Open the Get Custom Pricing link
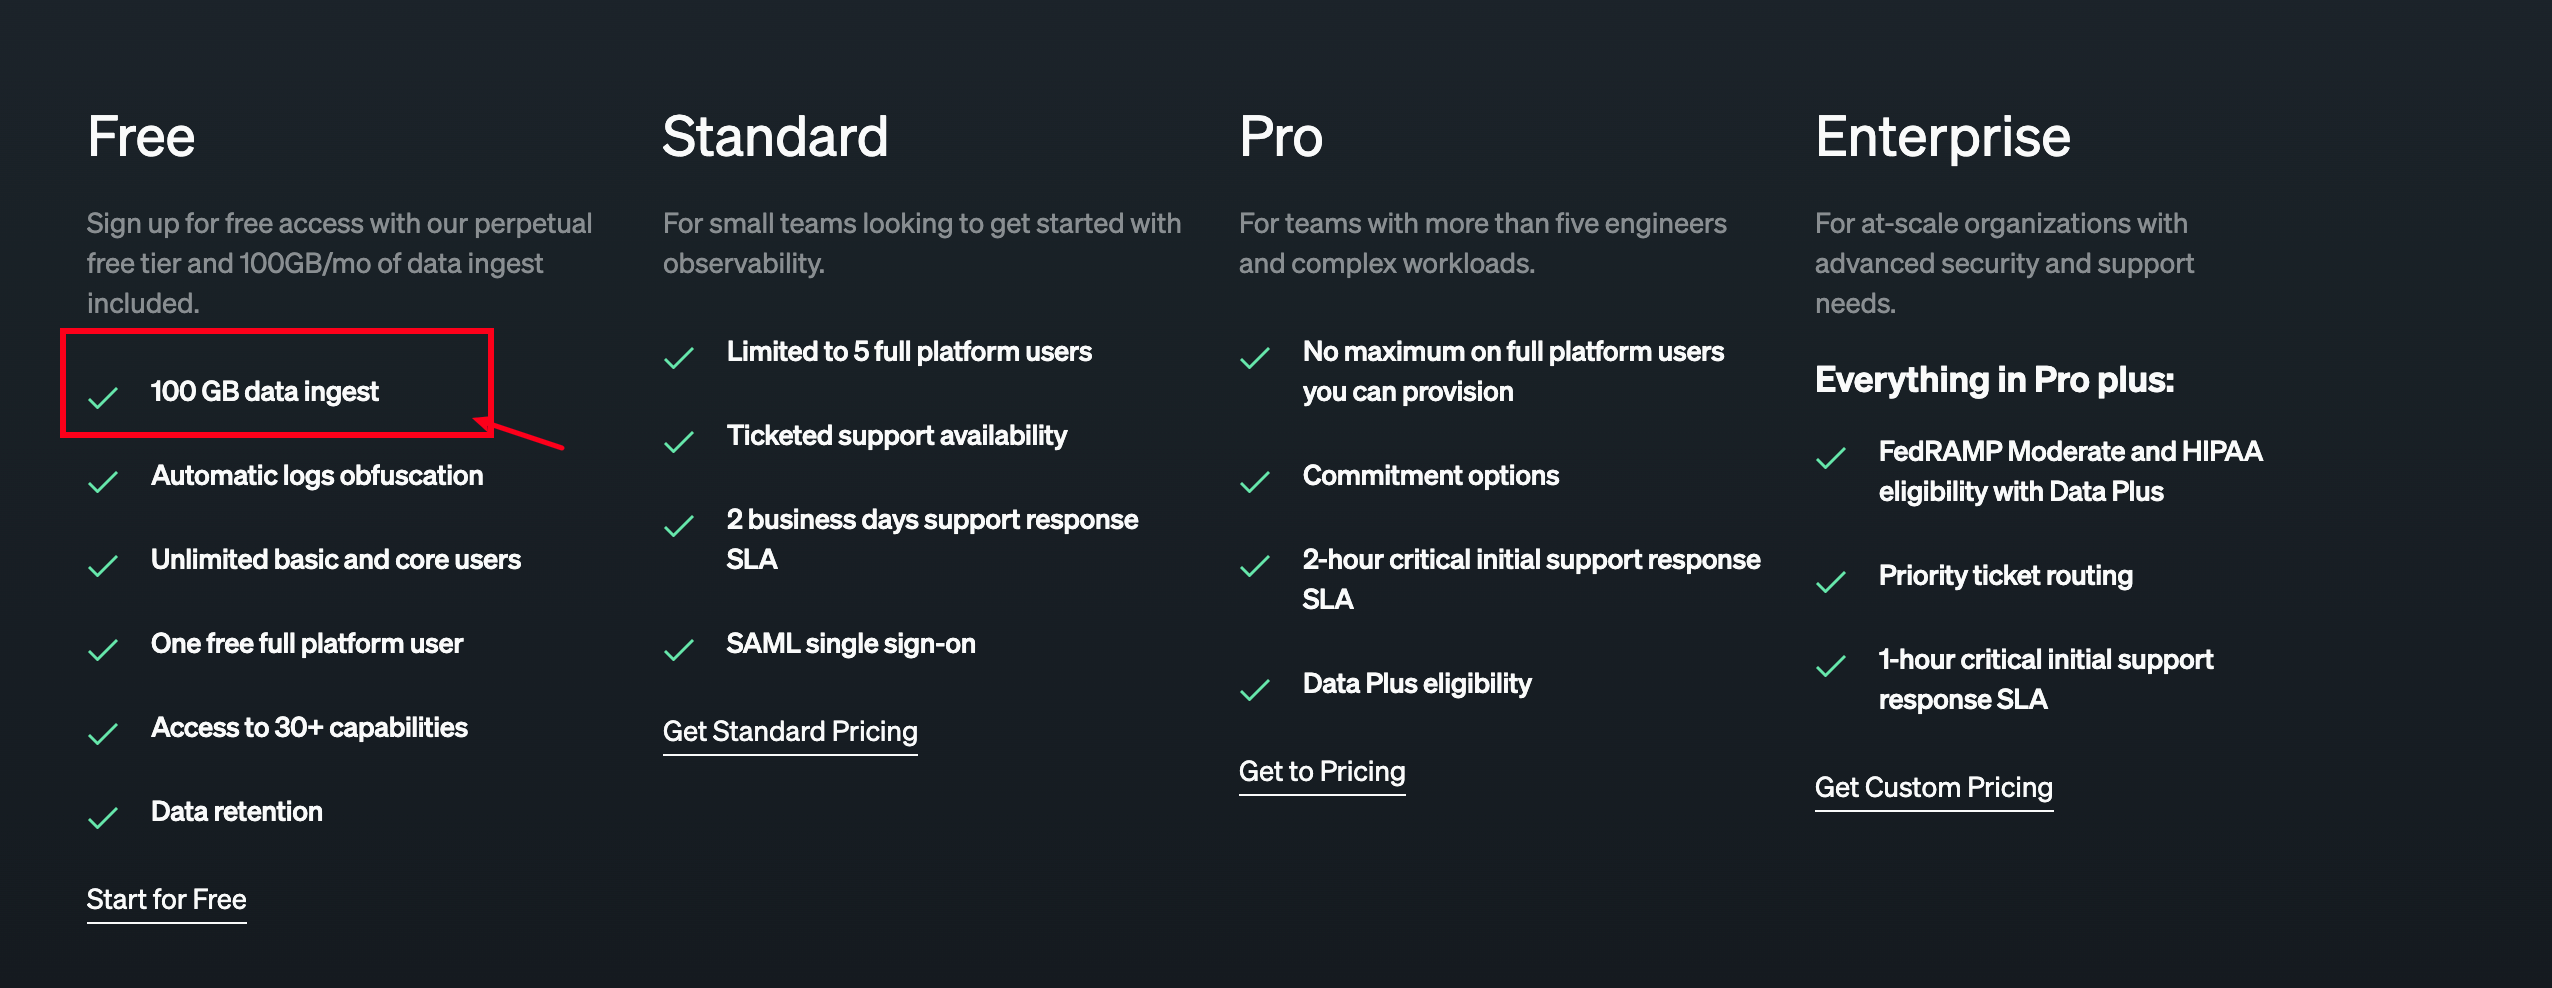This screenshot has height=988, width=2552. 1934,787
